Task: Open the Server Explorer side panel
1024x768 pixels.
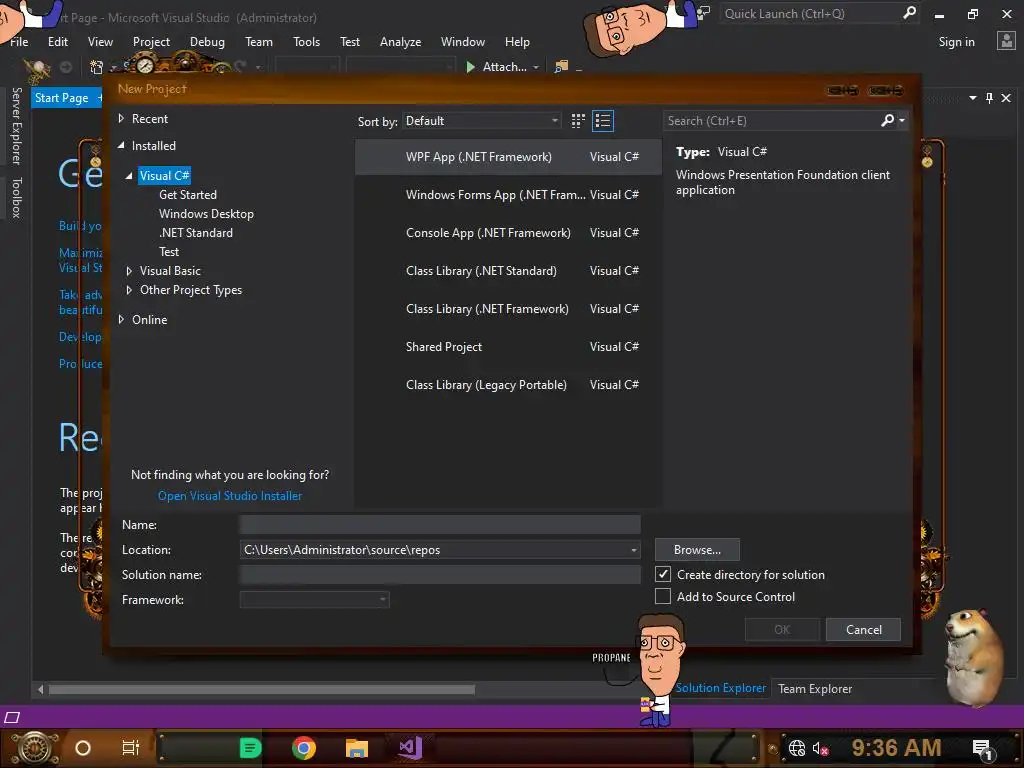Action: 17,126
